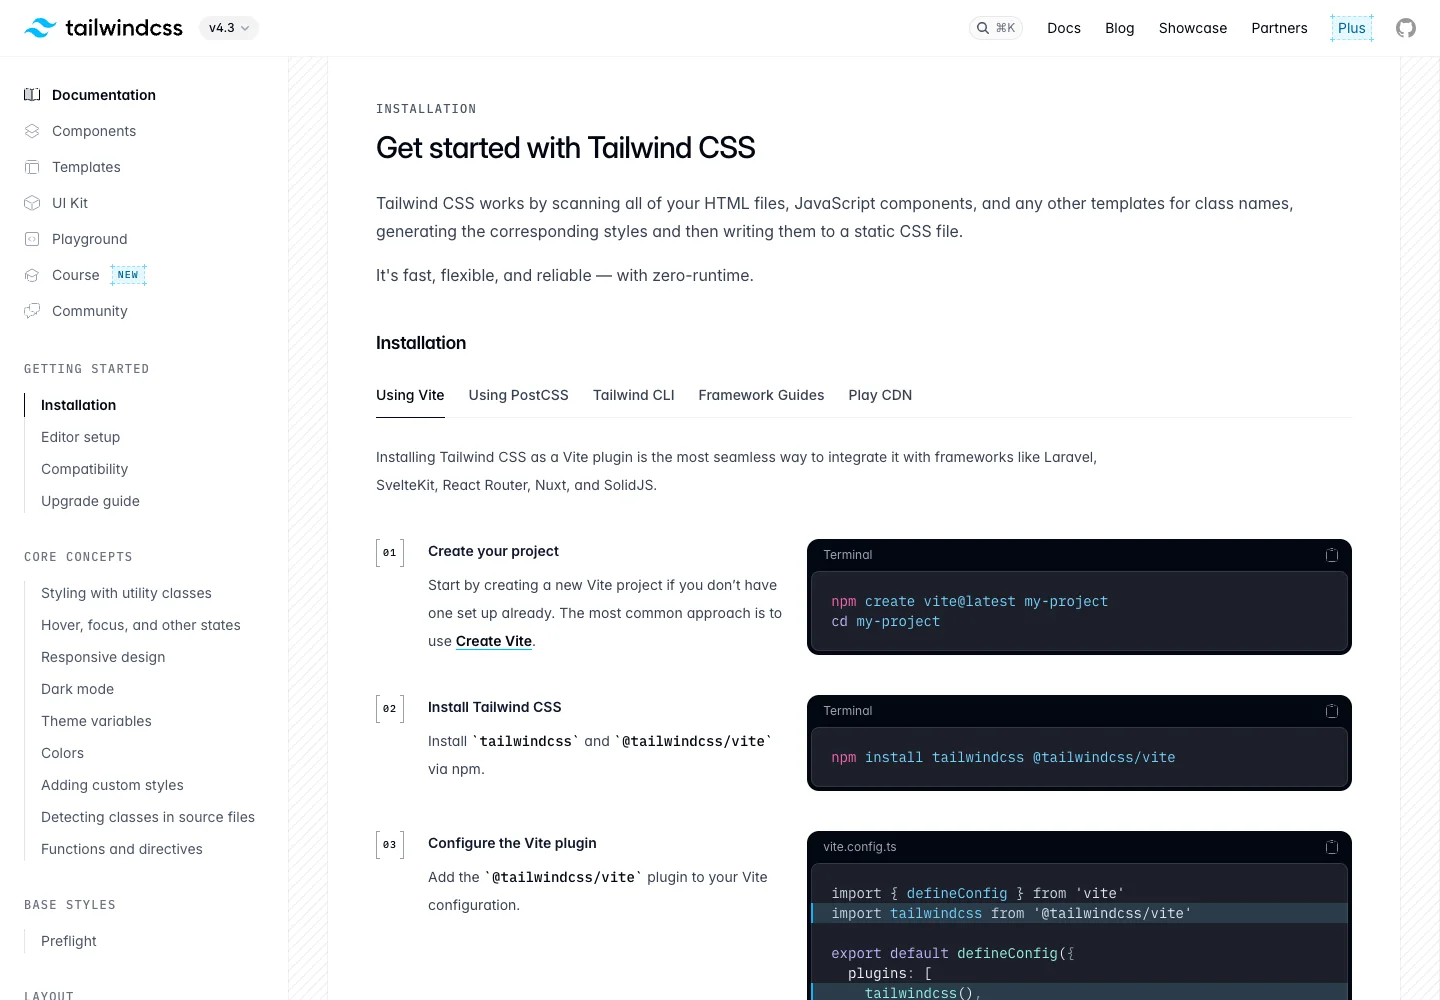Open the Templates sidebar link
Image resolution: width=1440 pixels, height=1000 pixels.
[86, 167]
